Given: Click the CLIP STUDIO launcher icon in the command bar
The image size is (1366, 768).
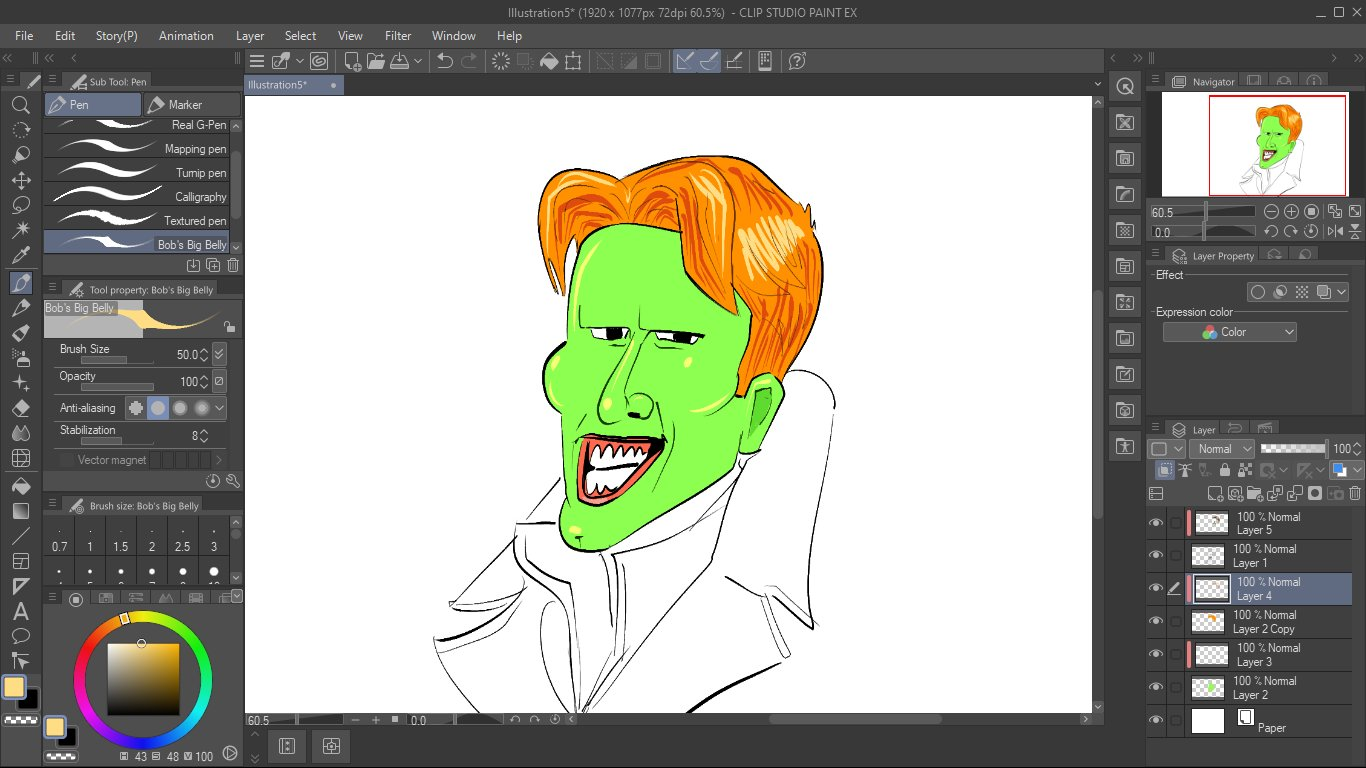Looking at the screenshot, I should pyautogui.click(x=319, y=61).
